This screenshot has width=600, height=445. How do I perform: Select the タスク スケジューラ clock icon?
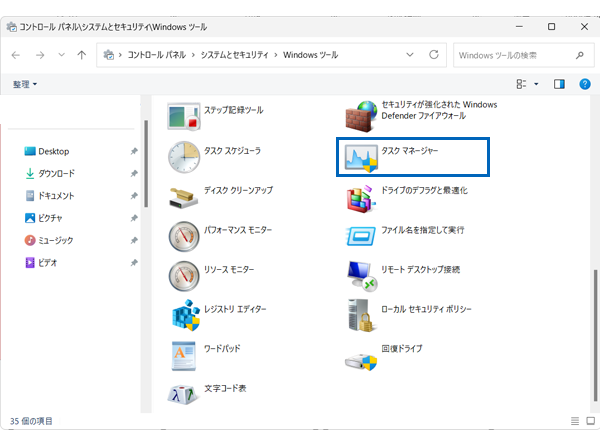click(184, 157)
